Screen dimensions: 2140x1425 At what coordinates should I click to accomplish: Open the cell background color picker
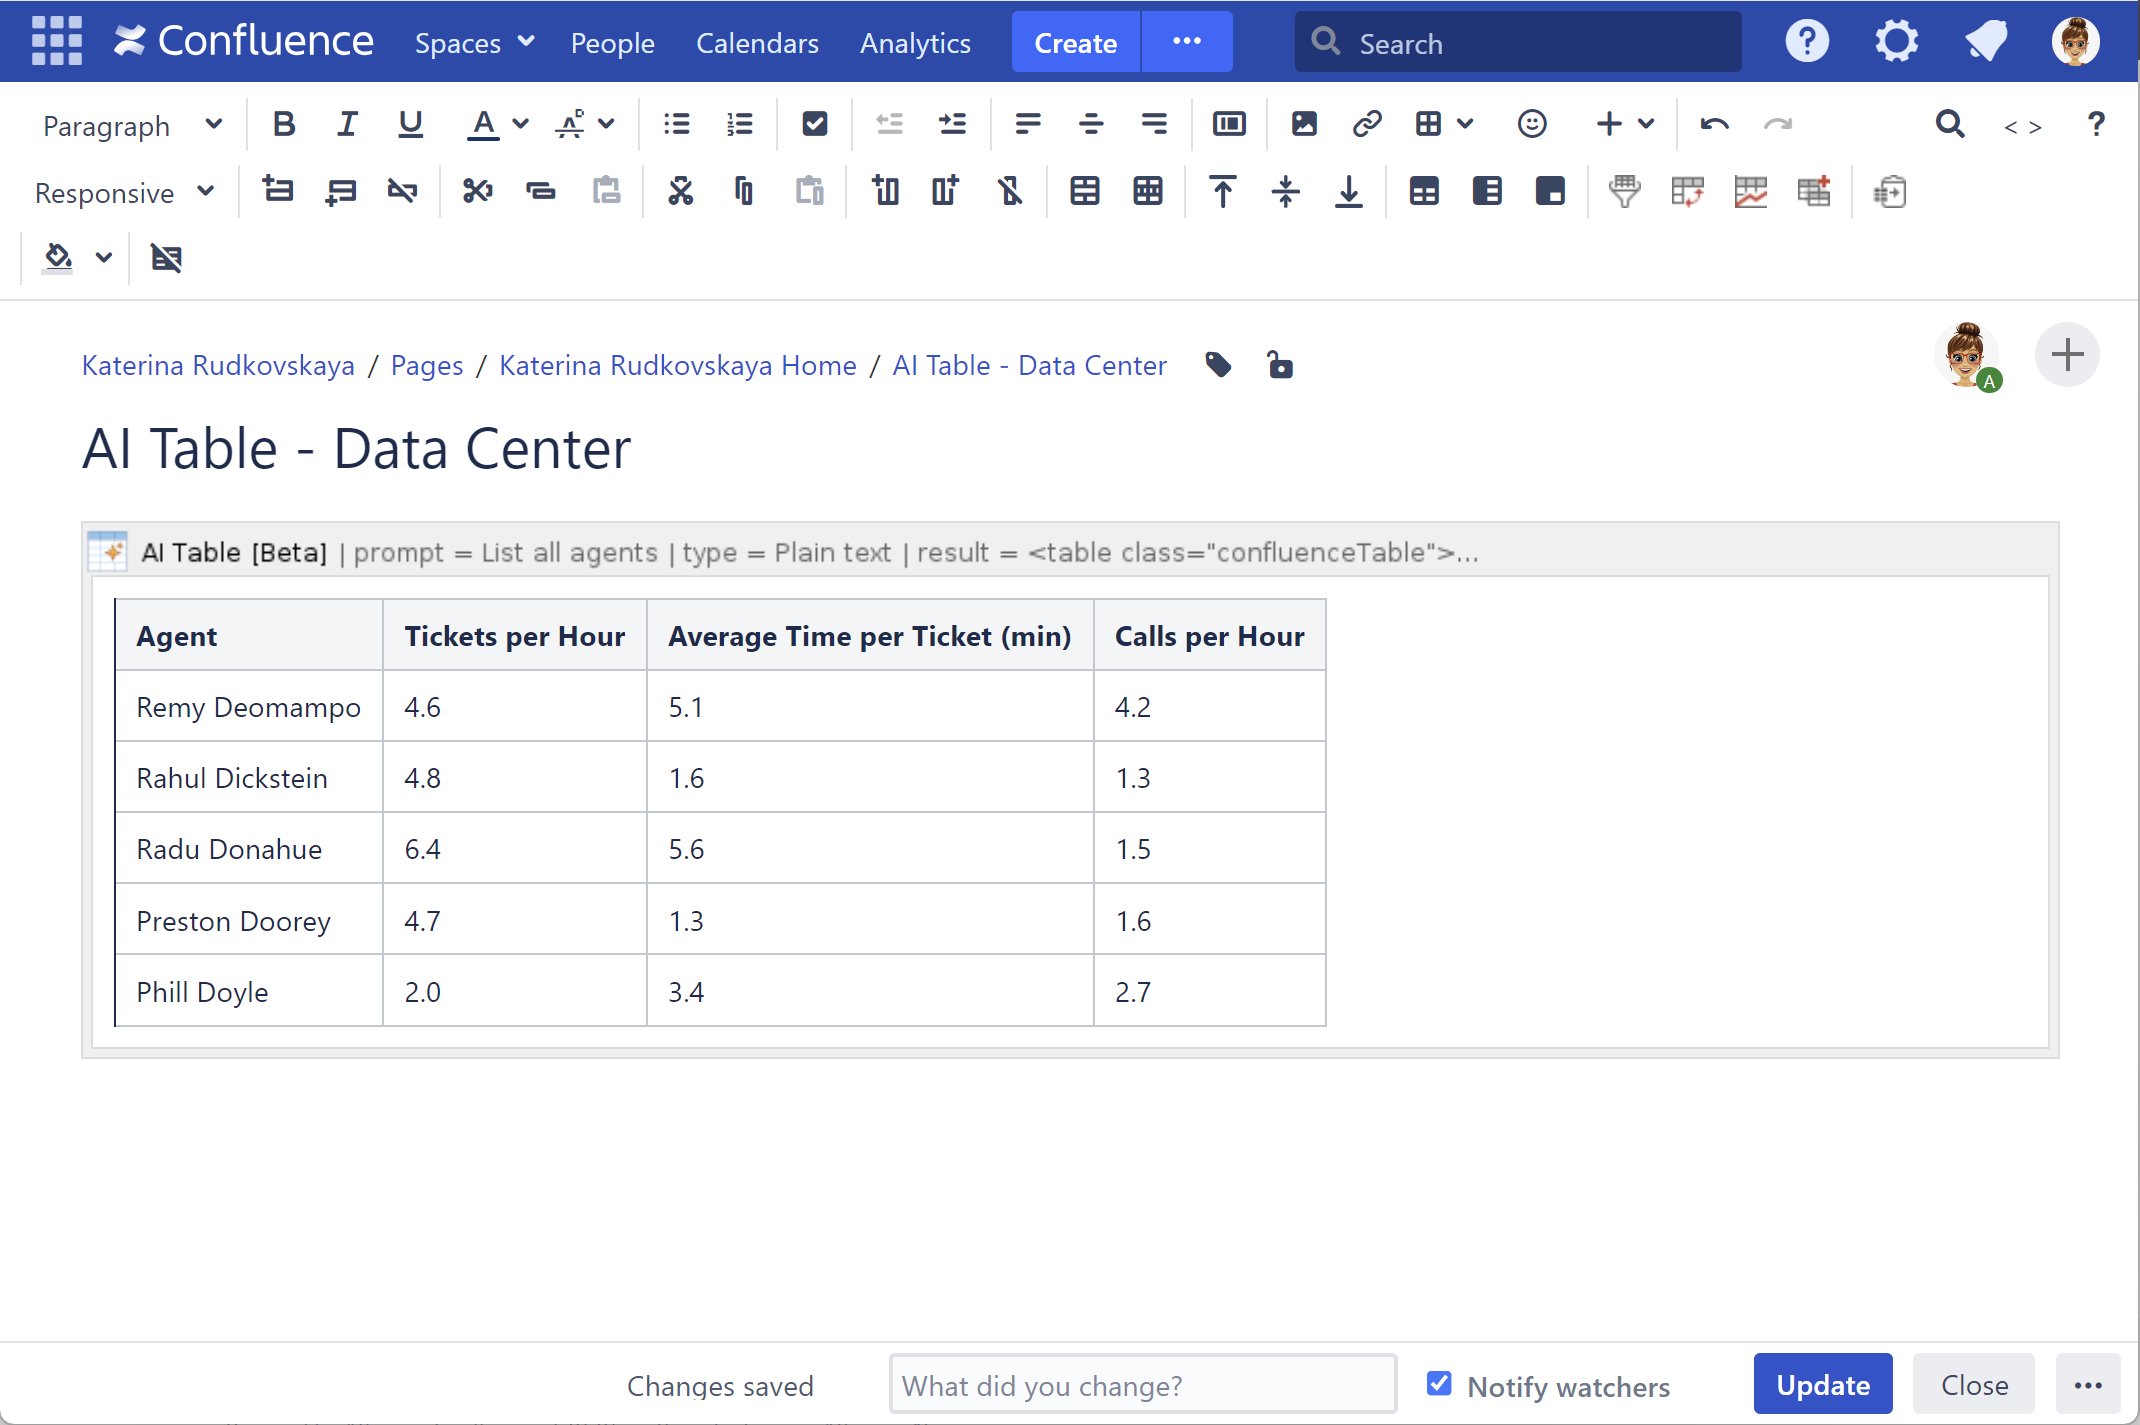pyautogui.click(x=59, y=258)
